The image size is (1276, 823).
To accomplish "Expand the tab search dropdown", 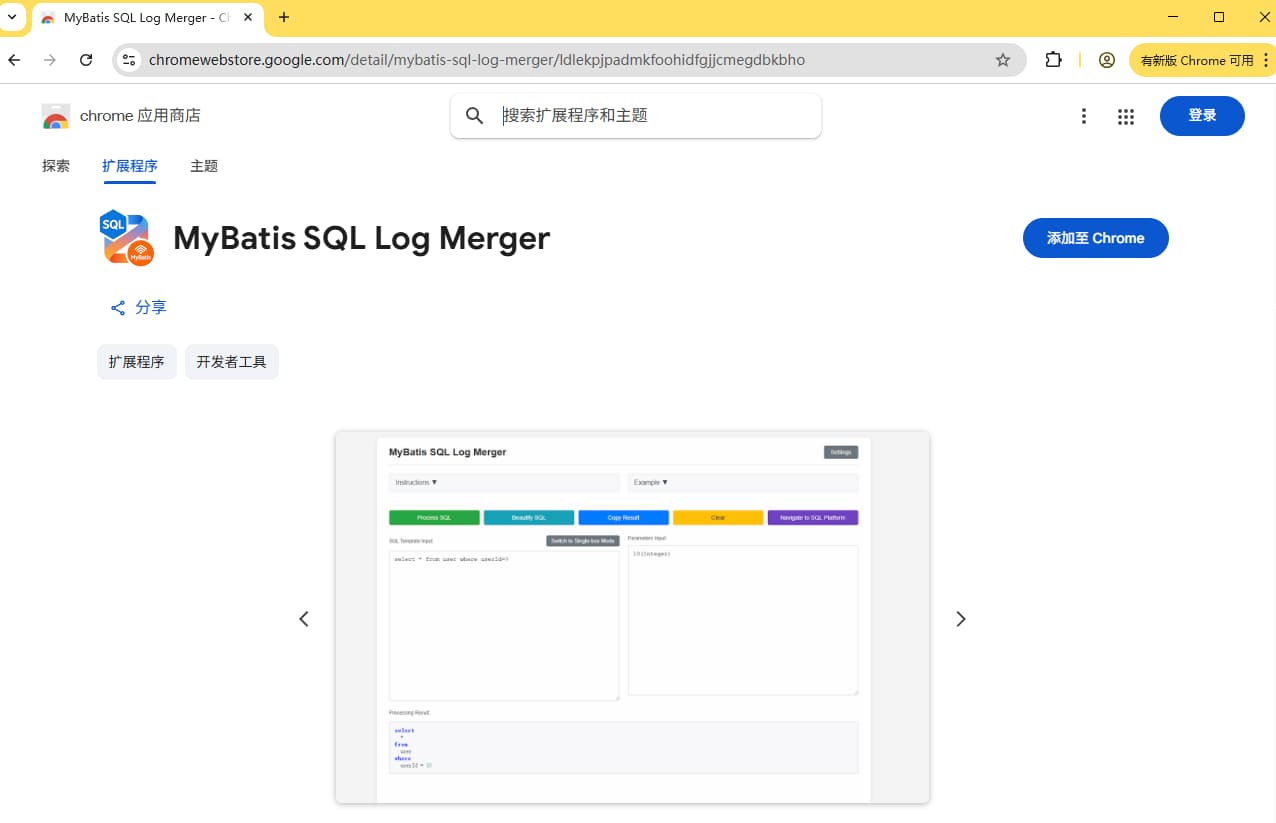I will 11,17.
